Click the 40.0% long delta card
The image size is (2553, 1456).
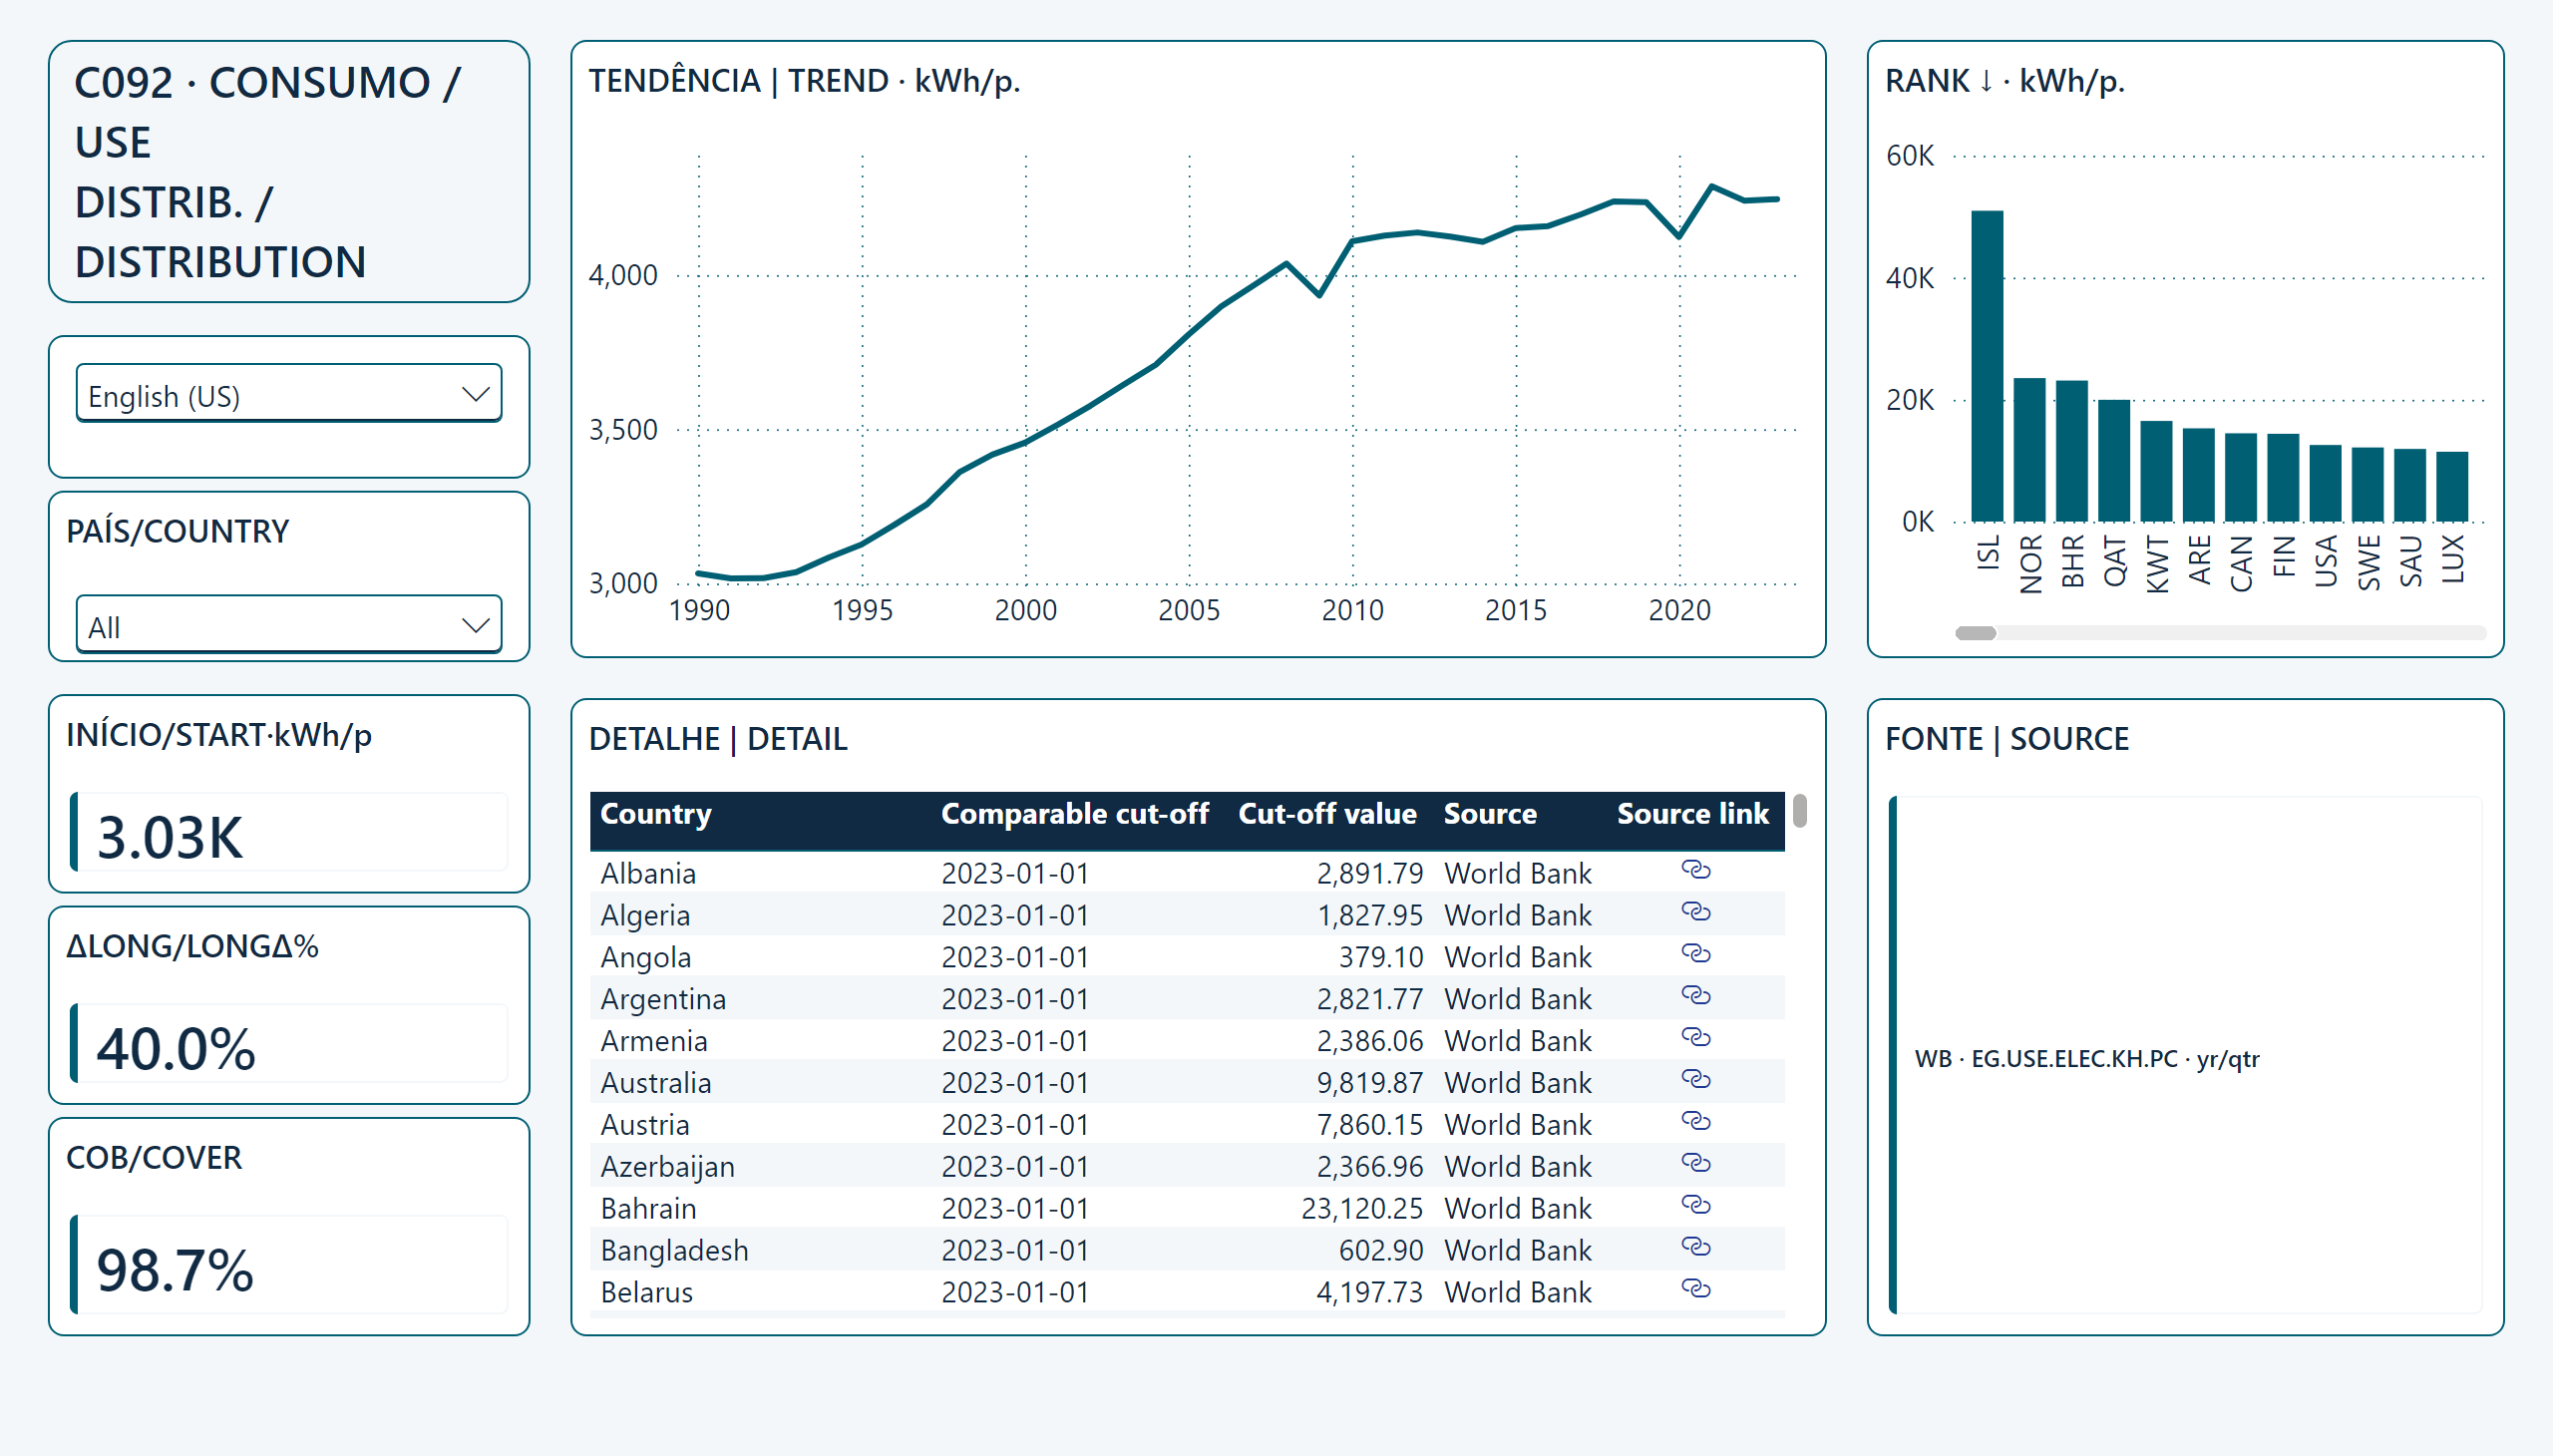click(x=289, y=1044)
